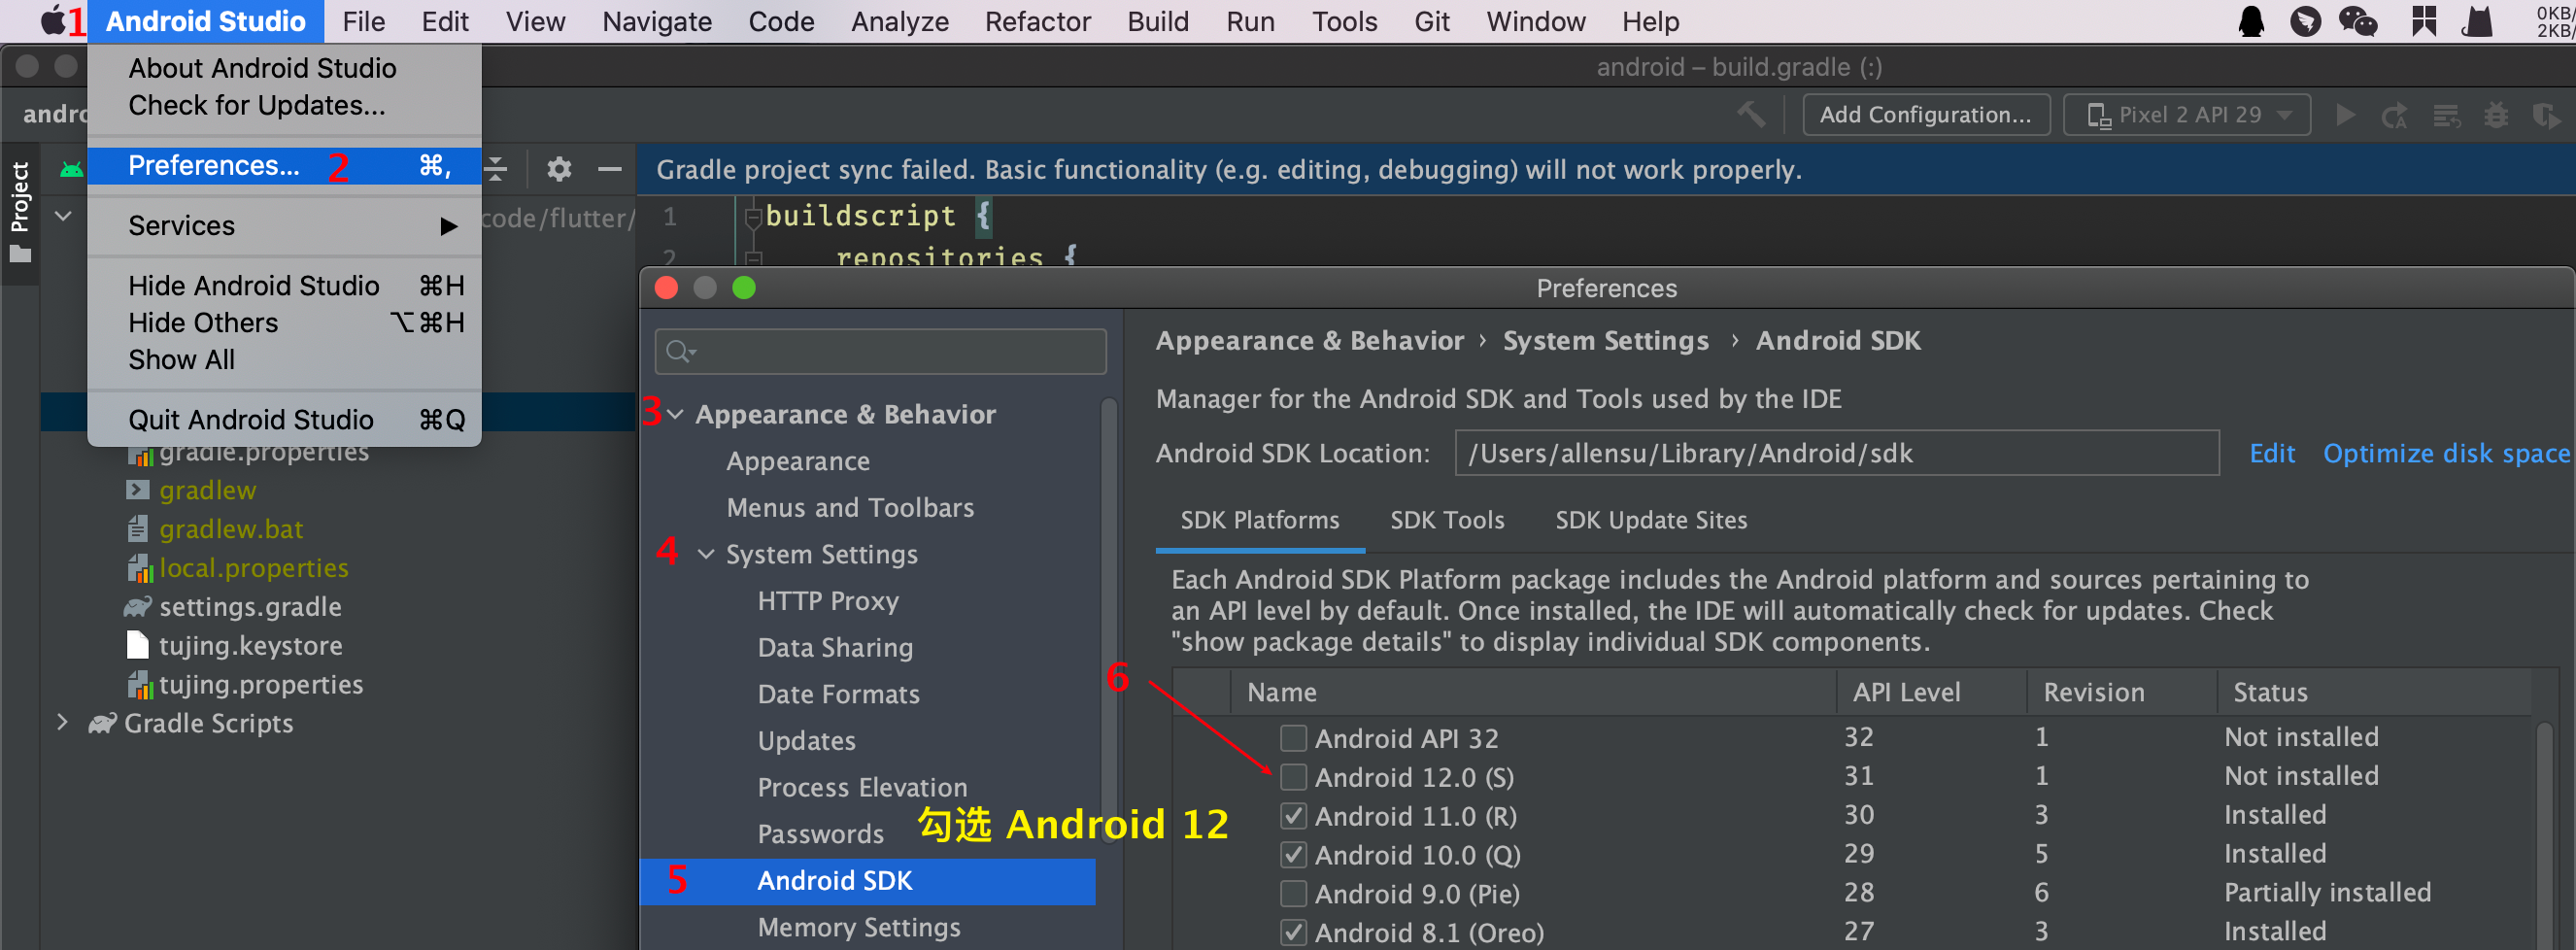Click the cat-shaped menu bar icon
Image resolution: width=2576 pixels, height=950 pixels.
click(x=2477, y=21)
